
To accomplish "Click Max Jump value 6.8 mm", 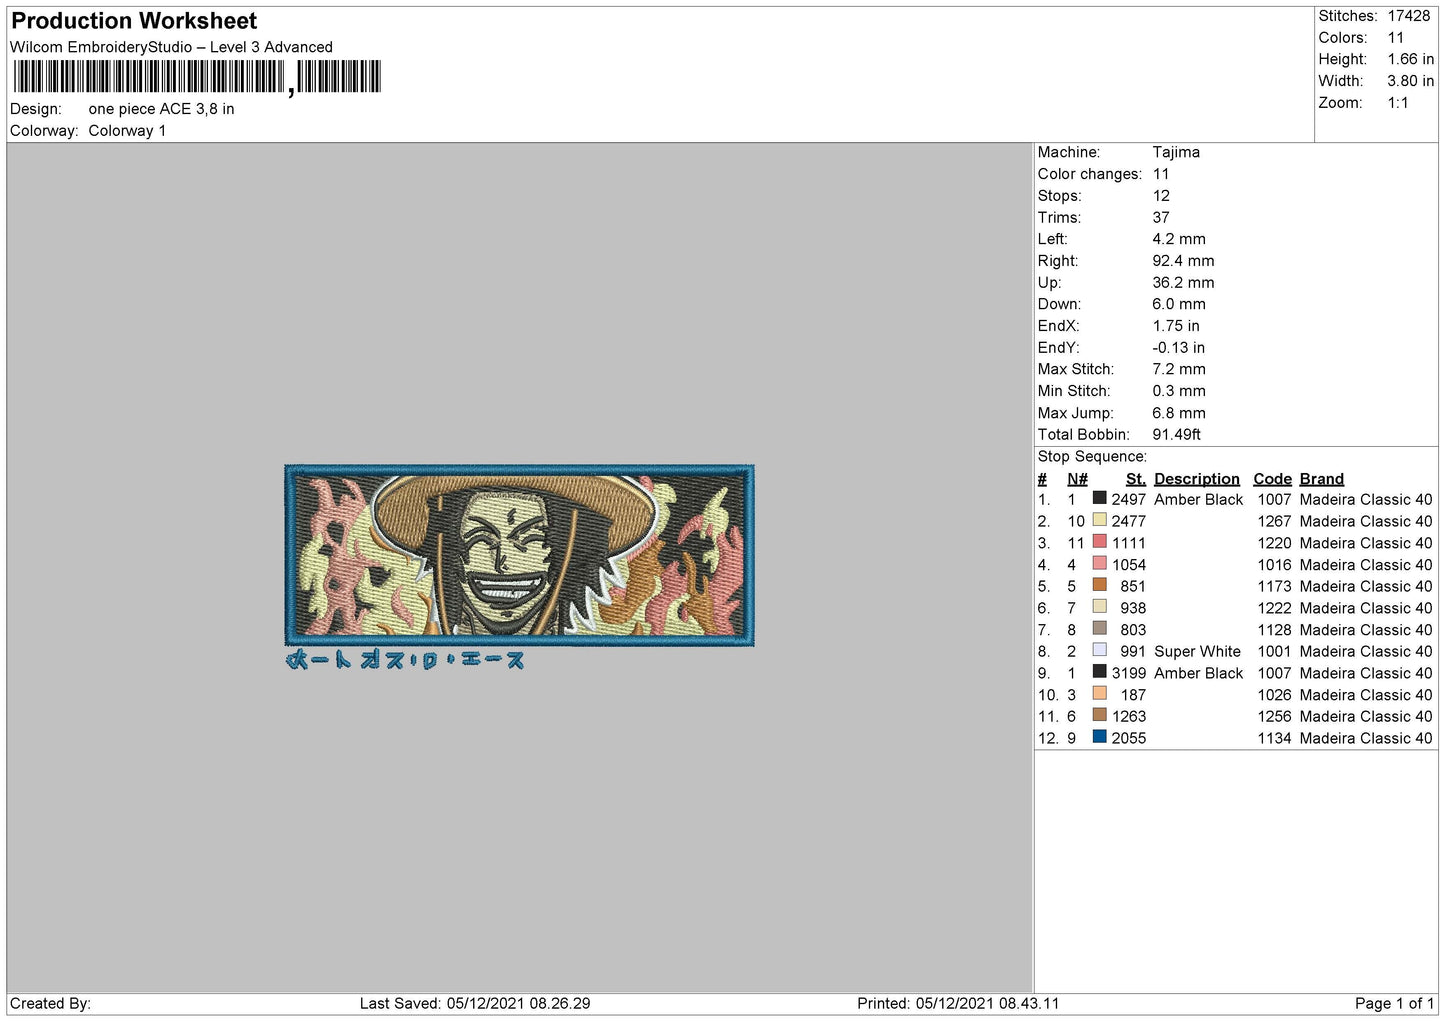I will click(1179, 413).
